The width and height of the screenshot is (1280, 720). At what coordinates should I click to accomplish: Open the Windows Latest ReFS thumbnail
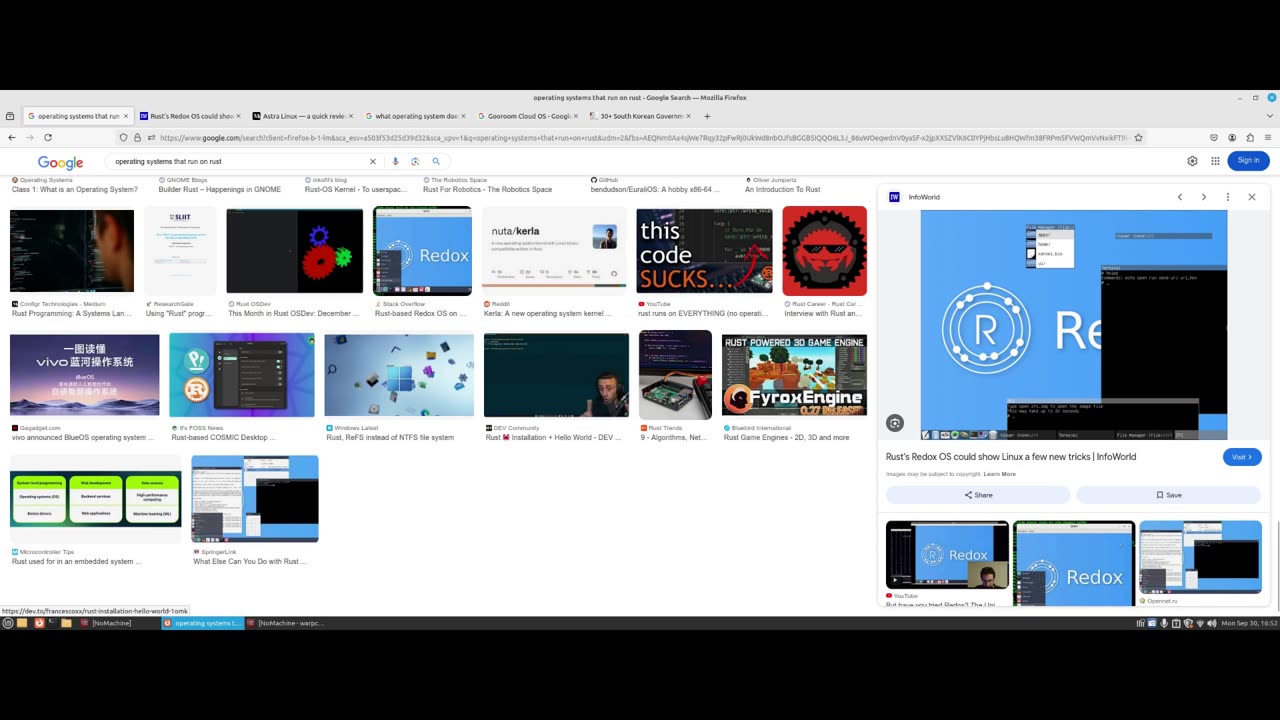coord(399,375)
